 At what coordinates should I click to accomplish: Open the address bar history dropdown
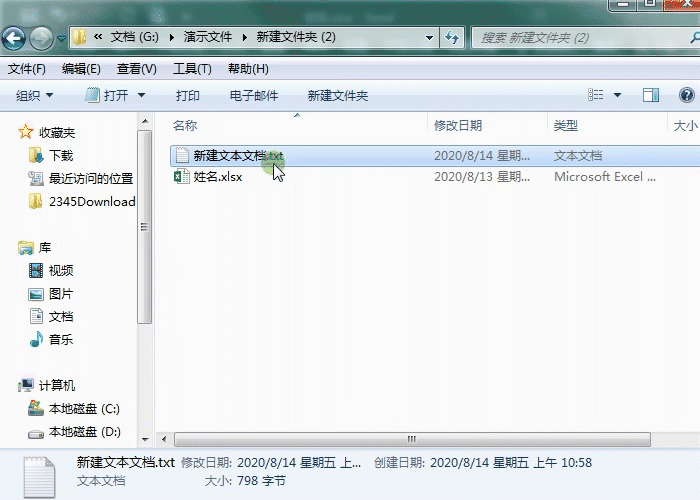429,38
